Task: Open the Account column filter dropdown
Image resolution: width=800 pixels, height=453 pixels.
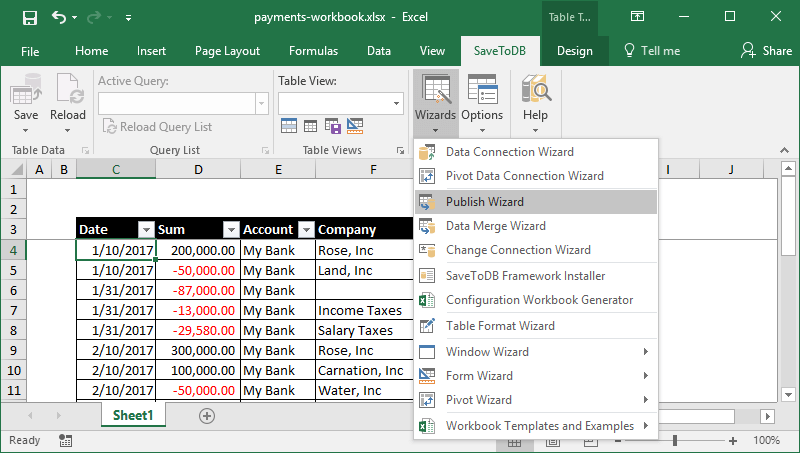Action: click(306, 230)
